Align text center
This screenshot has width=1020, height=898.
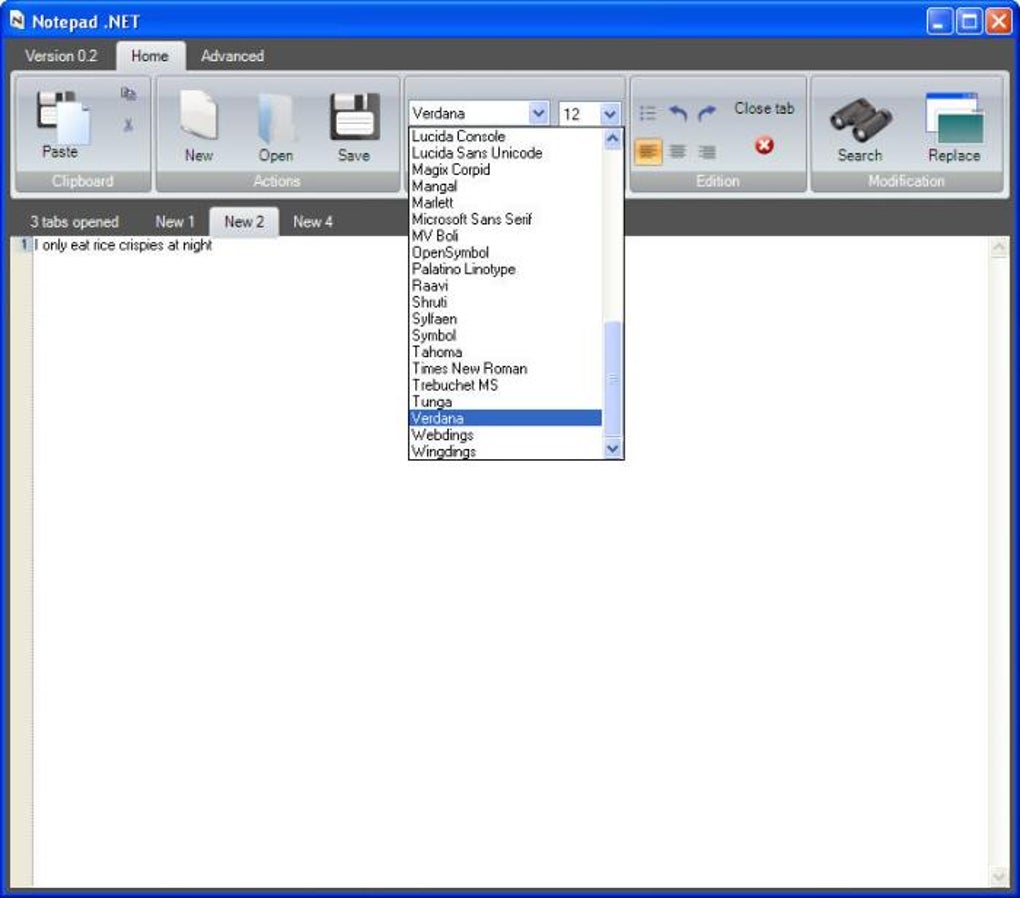click(678, 152)
